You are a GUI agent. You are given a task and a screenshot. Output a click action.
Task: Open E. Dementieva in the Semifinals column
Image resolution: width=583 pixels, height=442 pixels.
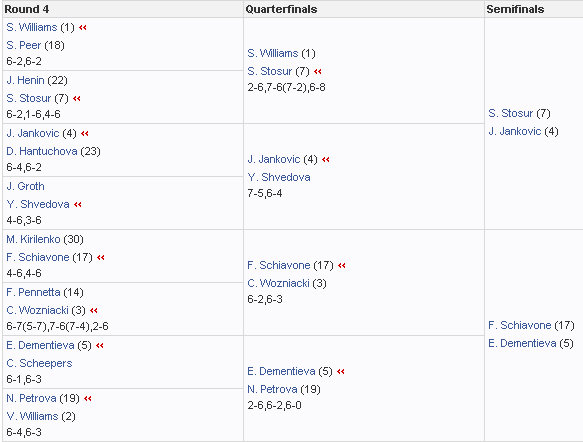click(522, 343)
